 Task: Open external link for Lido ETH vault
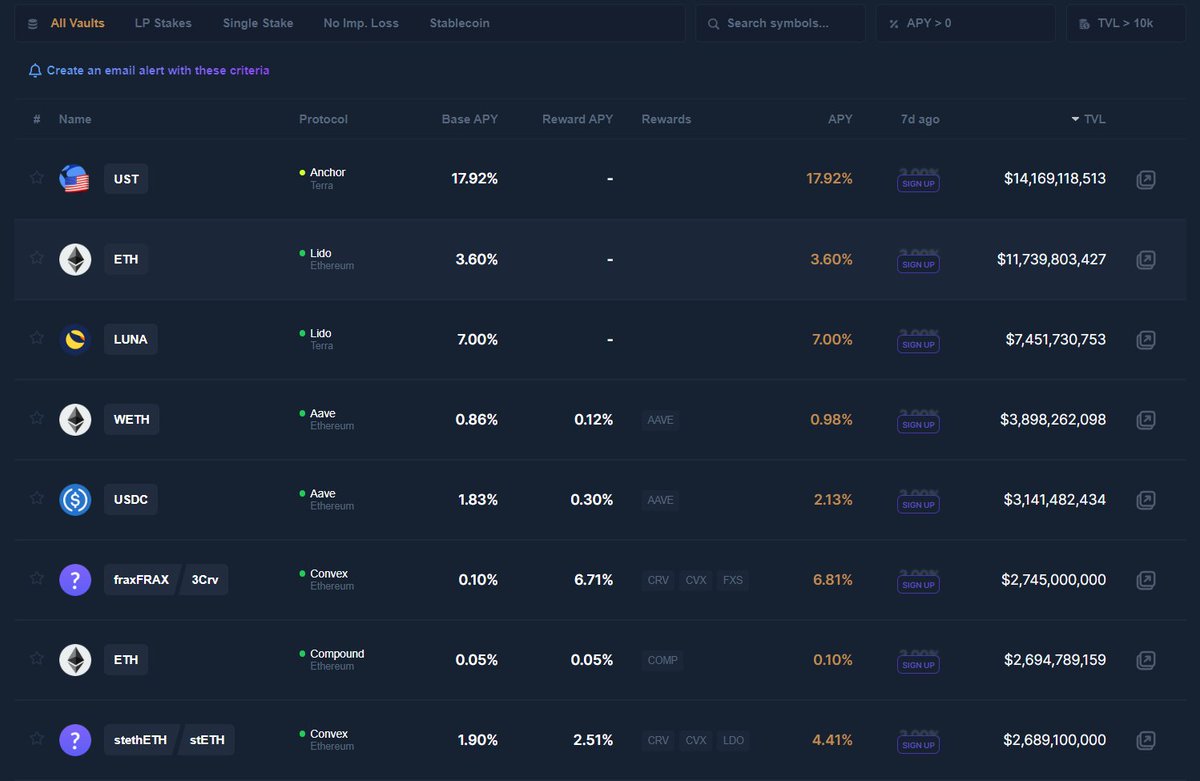point(1146,260)
